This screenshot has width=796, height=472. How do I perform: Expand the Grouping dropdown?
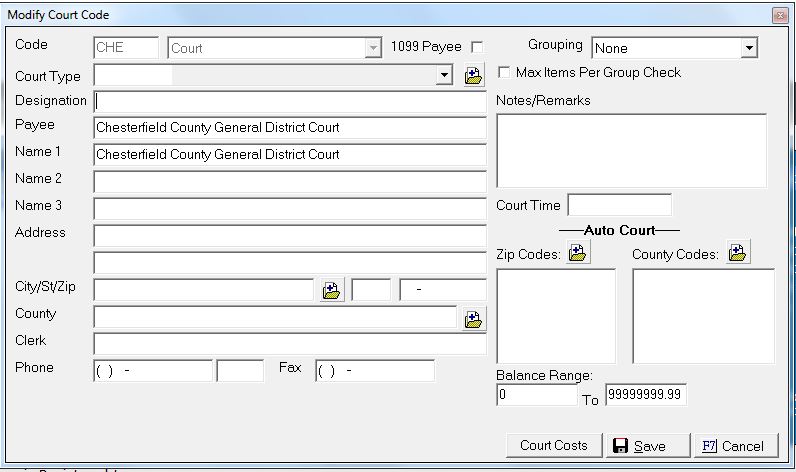(x=749, y=48)
